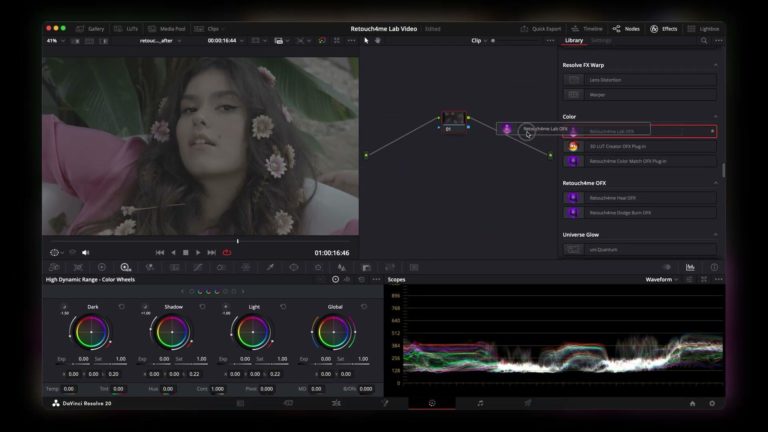Toggle the Gallery panel
This screenshot has height=432, width=768.
tap(90, 29)
